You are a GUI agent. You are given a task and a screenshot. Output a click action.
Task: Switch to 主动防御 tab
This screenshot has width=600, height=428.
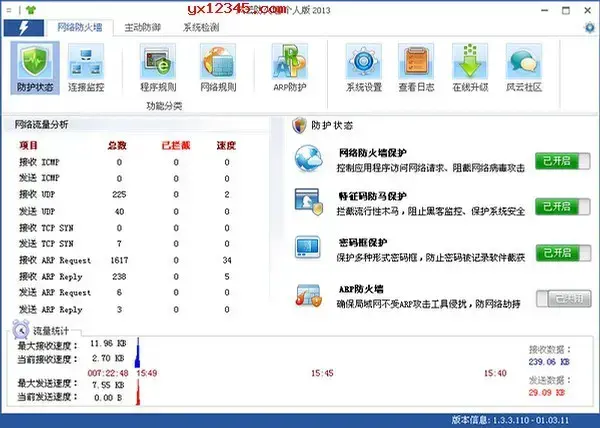pos(142,28)
